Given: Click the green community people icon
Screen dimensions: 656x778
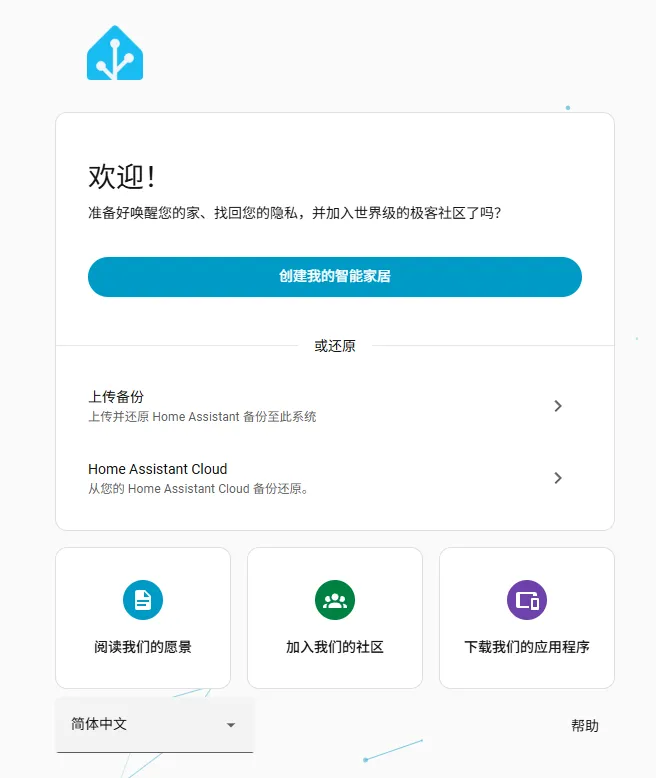Looking at the screenshot, I should coord(335,600).
